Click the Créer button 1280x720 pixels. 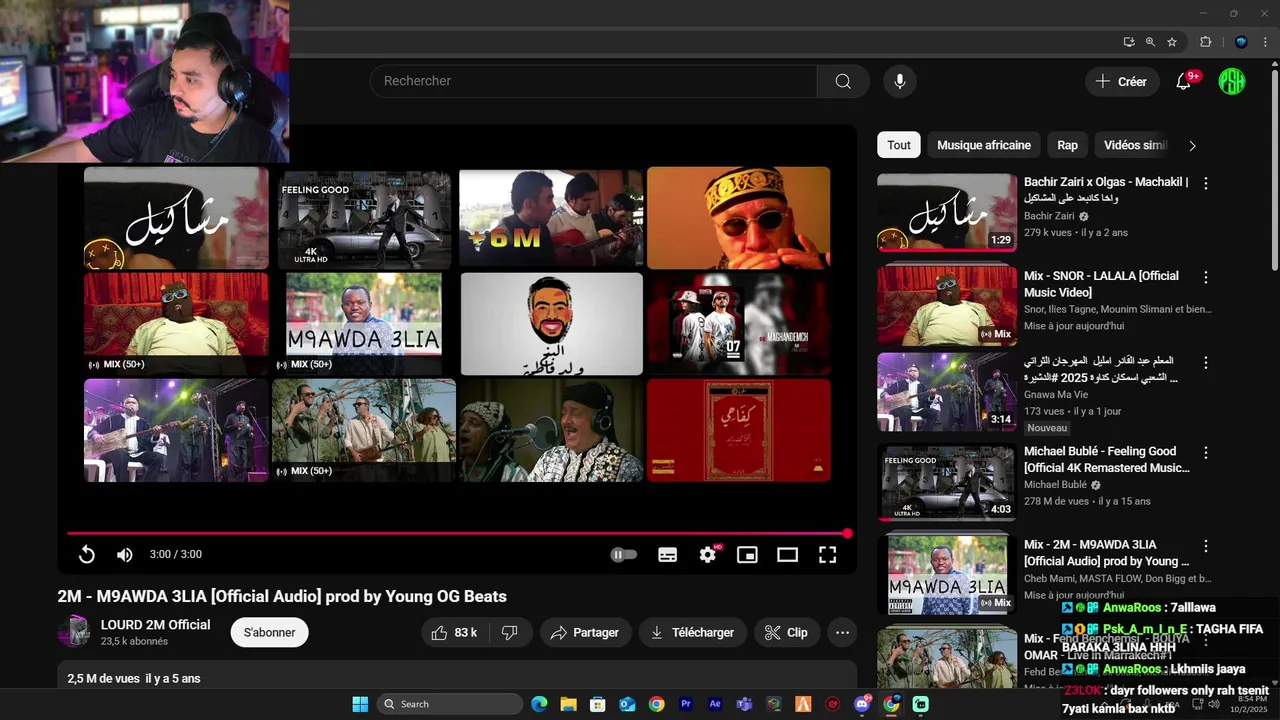1121,82
